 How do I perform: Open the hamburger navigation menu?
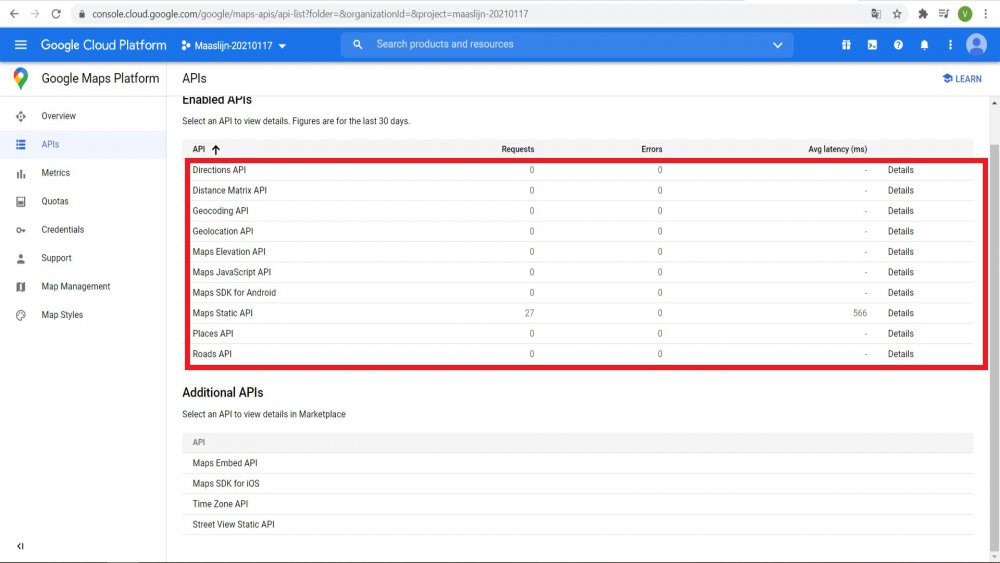(20, 45)
